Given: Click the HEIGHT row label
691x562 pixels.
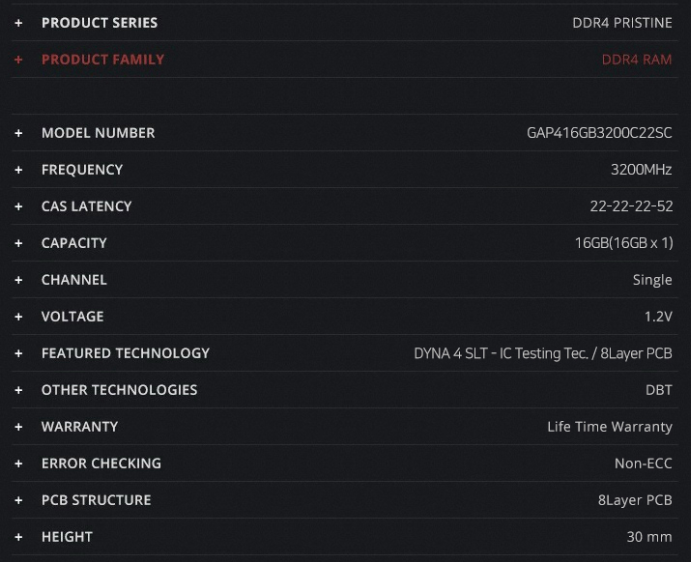Looking at the screenshot, I should point(67,537).
